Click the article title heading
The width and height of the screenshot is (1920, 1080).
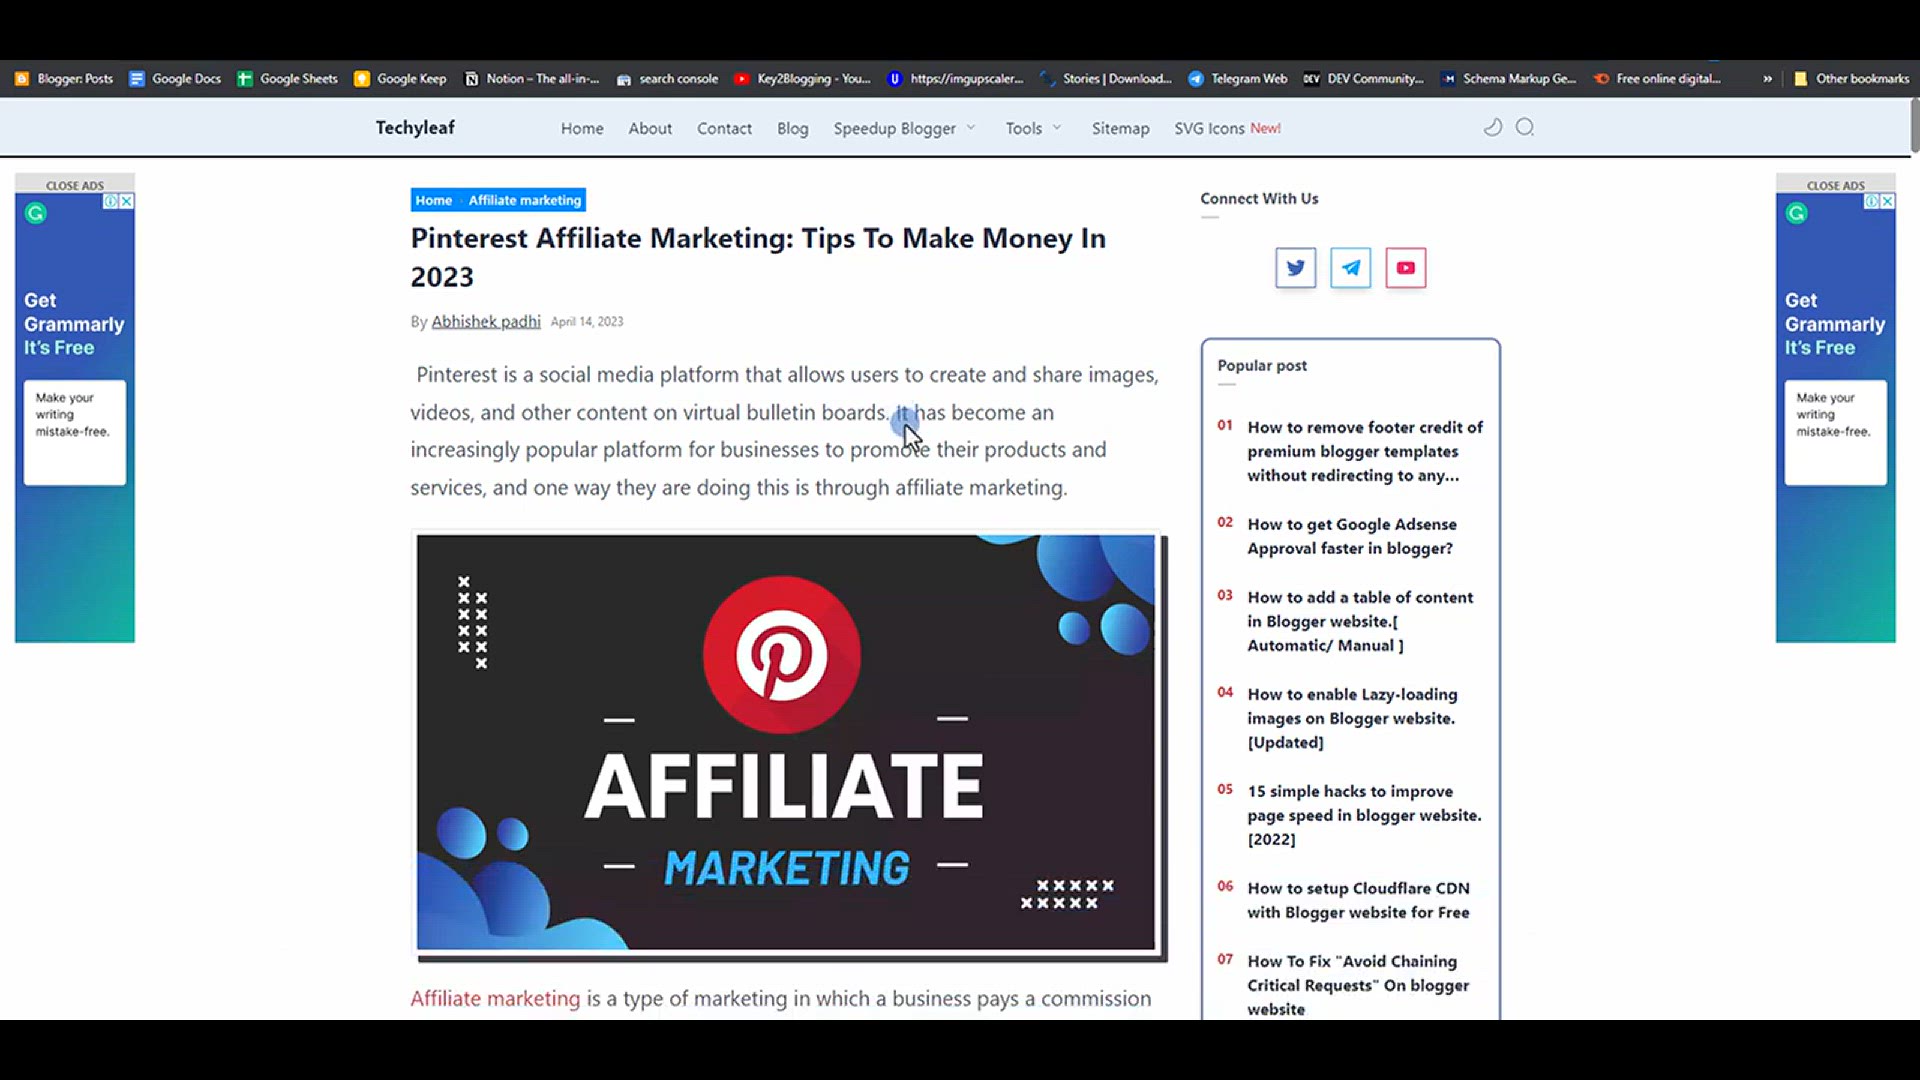[x=758, y=257]
